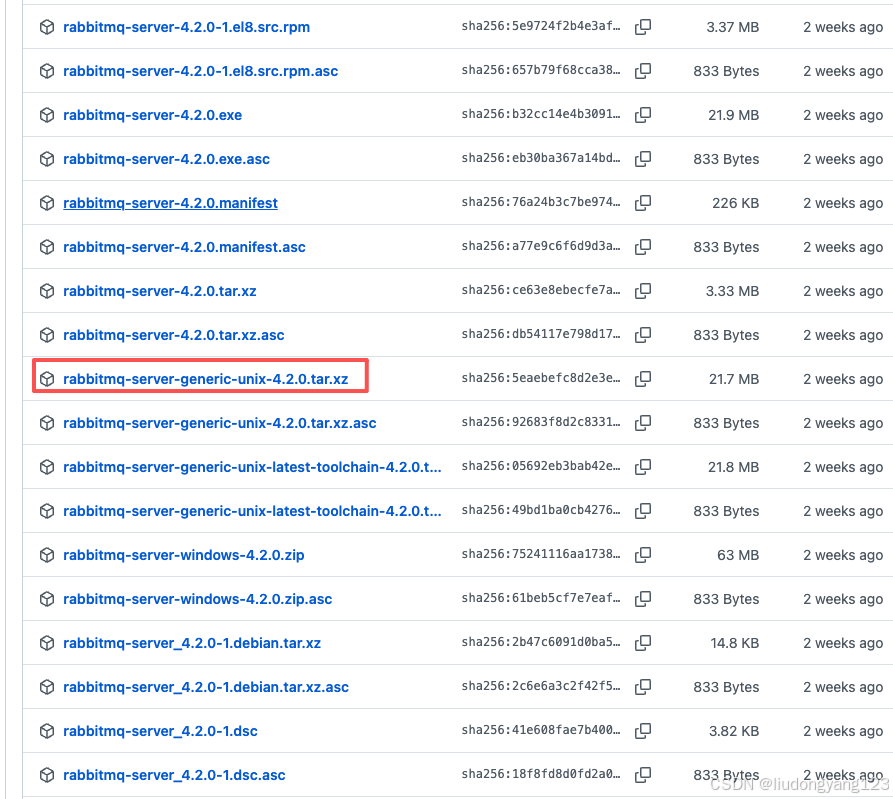
Task: Copy checksum of generic-unix-4.2.0.tar.xz
Action: pyautogui.click(x=643, y=379)
